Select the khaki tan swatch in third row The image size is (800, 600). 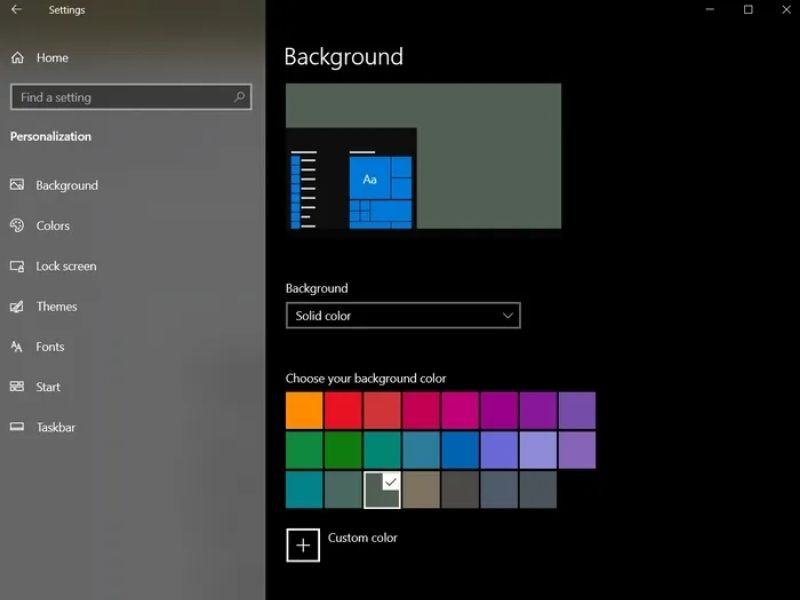pos(421,490)
